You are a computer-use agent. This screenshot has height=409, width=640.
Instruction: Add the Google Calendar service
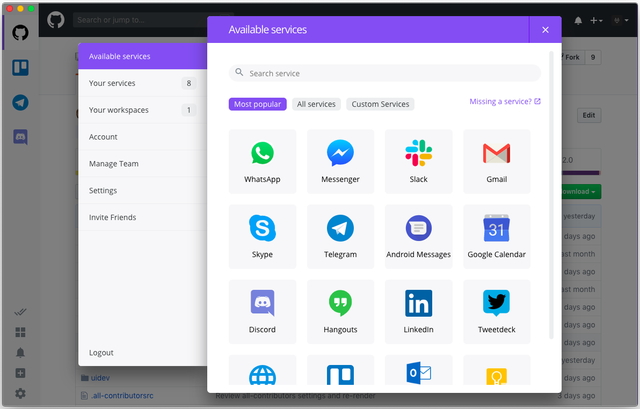coord(497,237)
